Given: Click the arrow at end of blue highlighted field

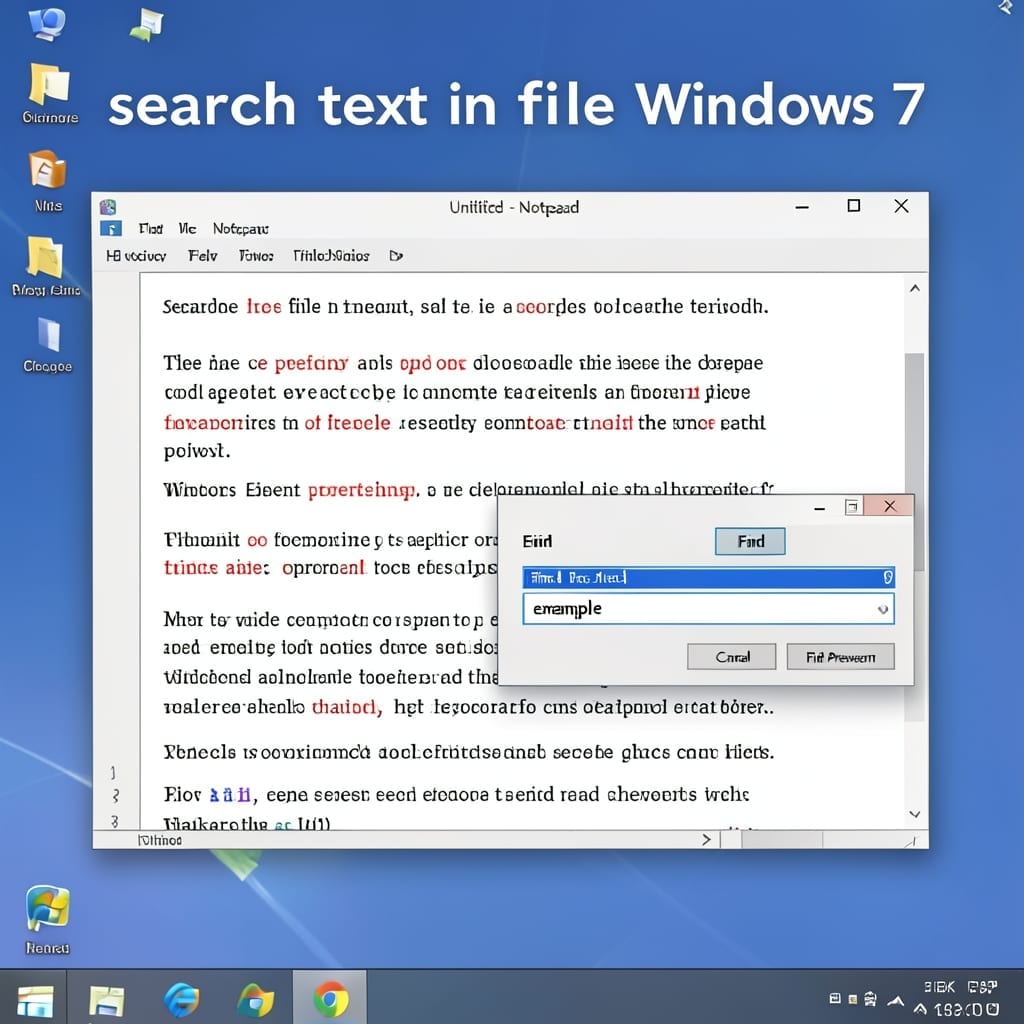Looking at the screenshot, I should (x=888, y=577).
